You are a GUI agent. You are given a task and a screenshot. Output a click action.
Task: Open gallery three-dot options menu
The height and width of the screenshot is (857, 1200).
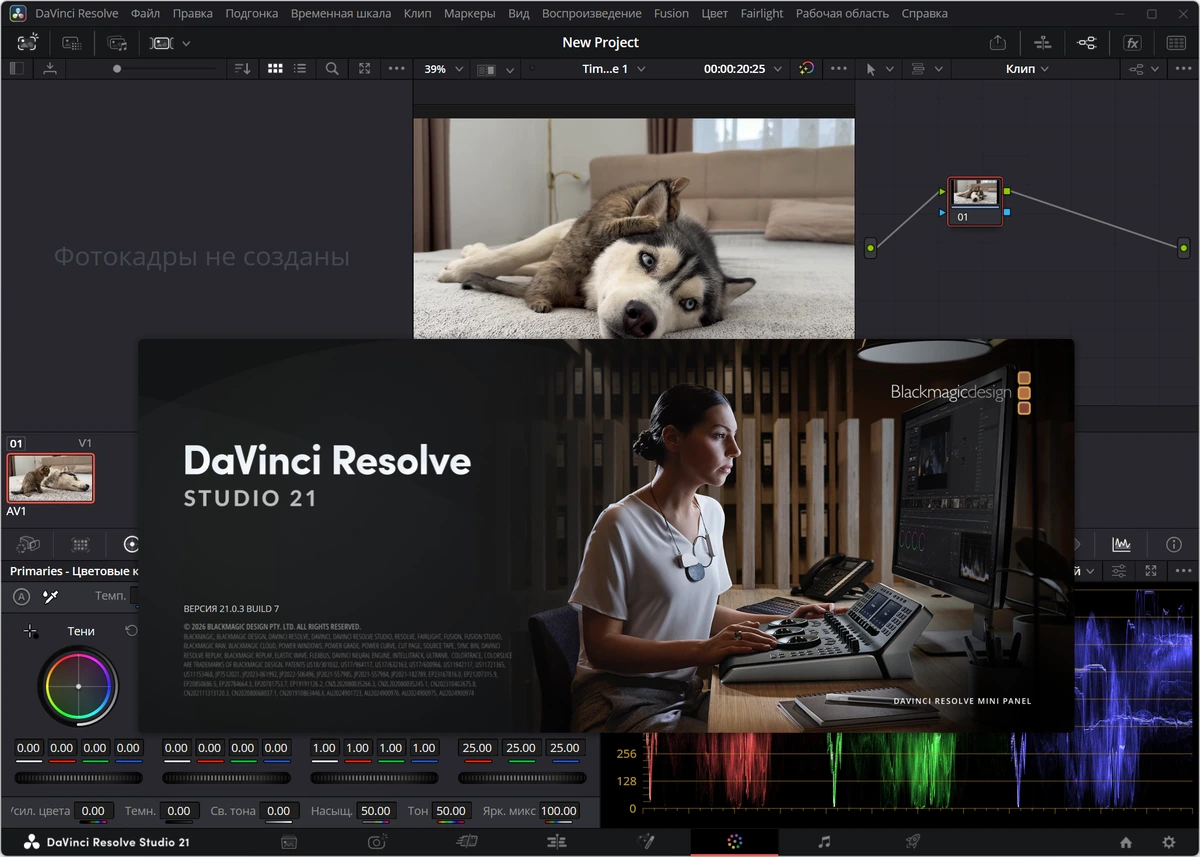tap(396, 69)
